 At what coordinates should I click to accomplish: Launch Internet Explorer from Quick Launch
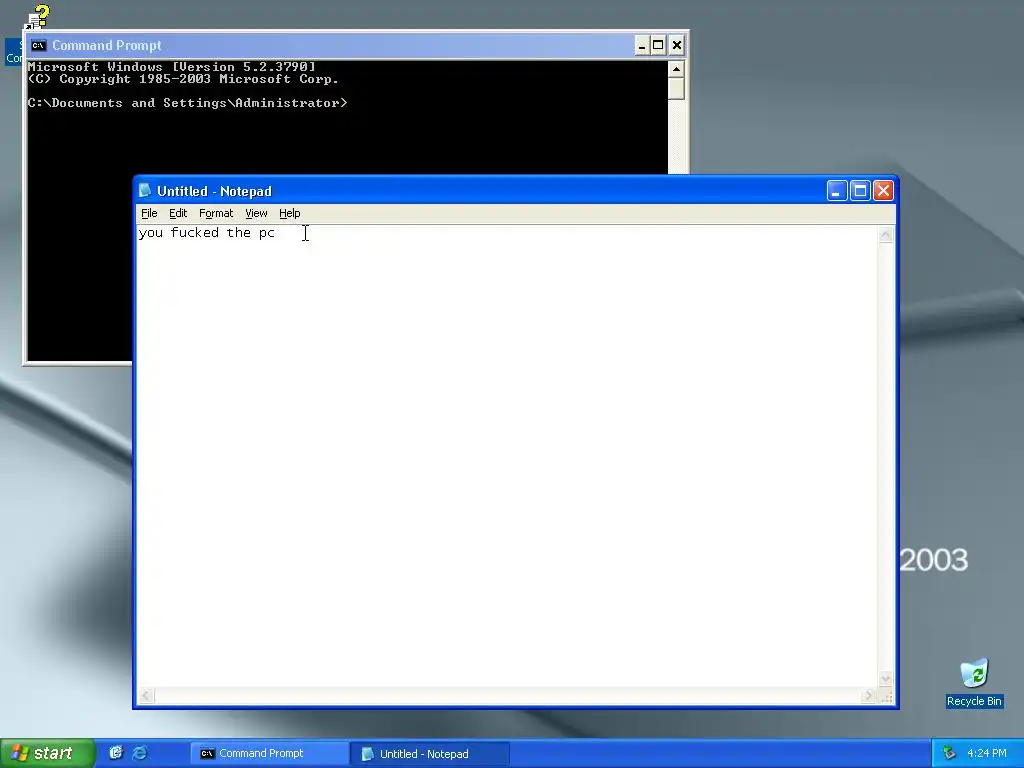point(140,753)
